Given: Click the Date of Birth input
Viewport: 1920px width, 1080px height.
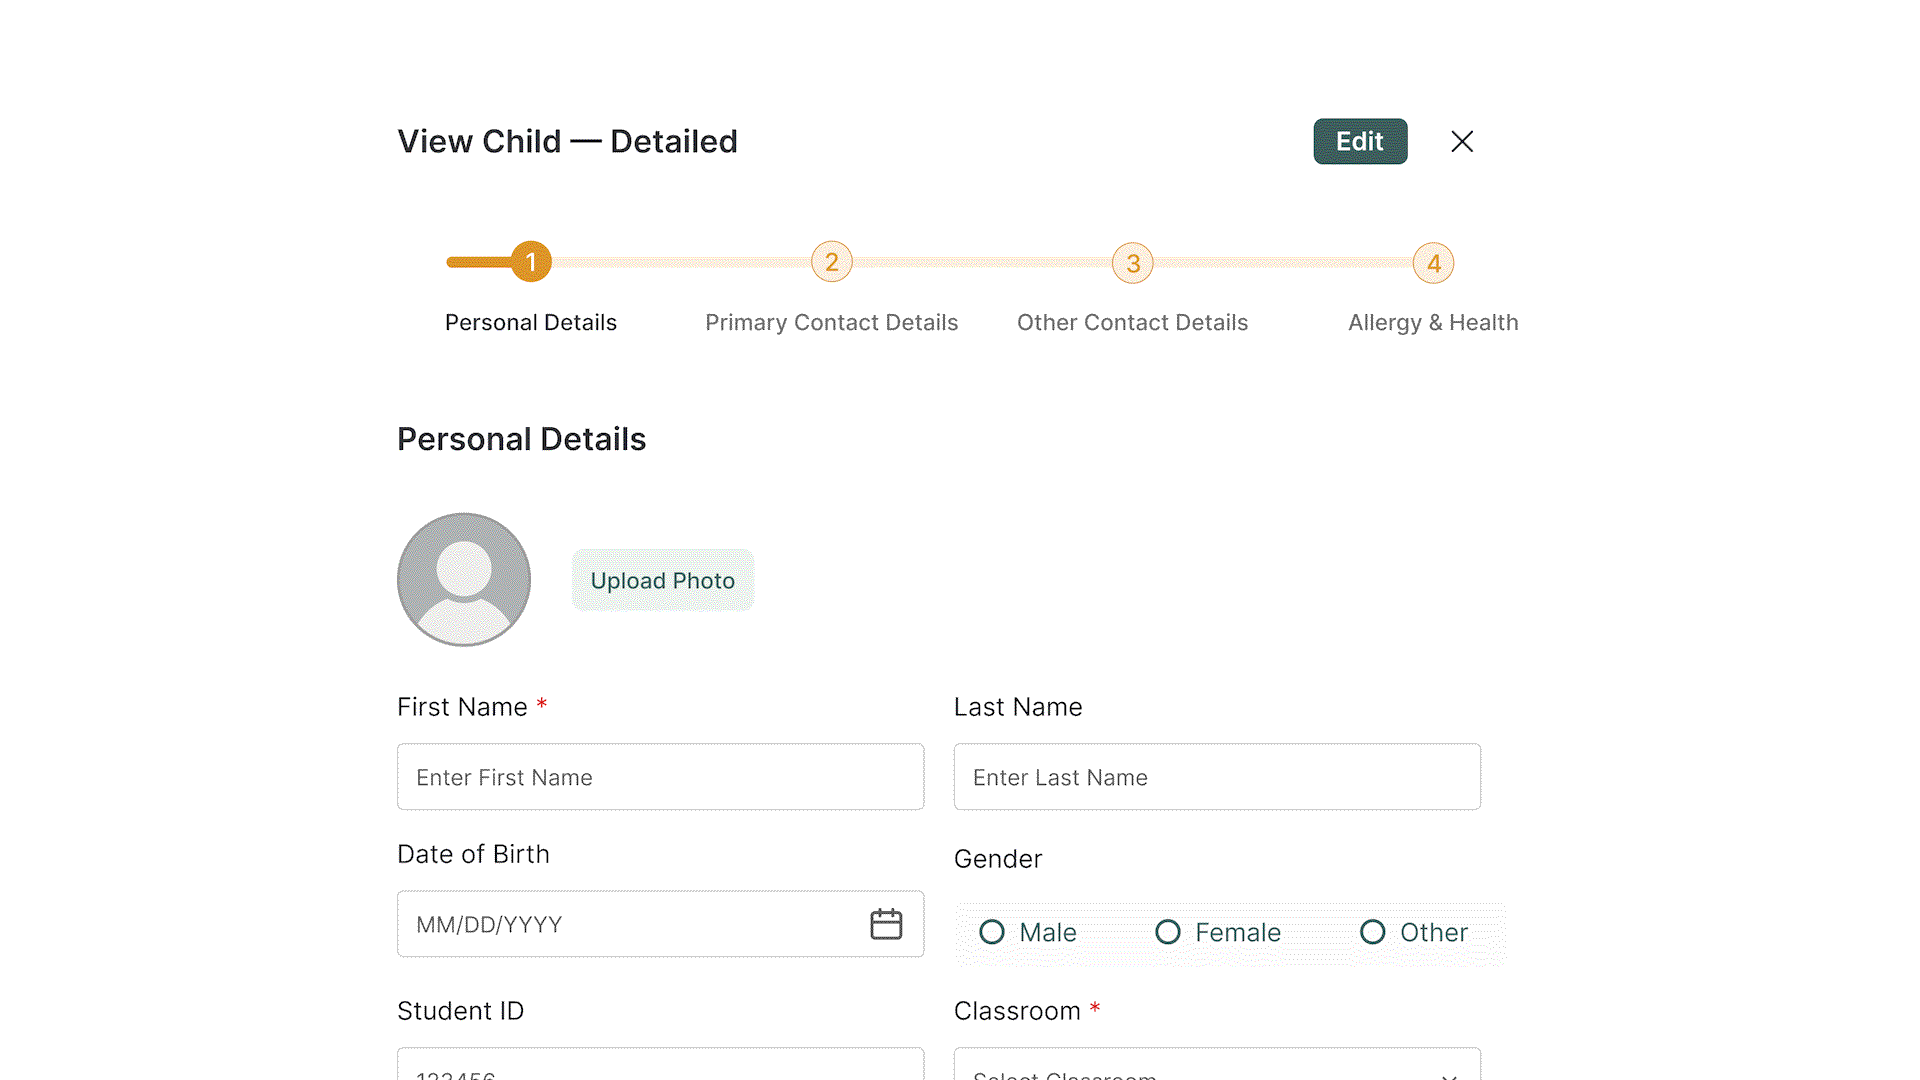Looking at the screenshot, I should point(661,924).
